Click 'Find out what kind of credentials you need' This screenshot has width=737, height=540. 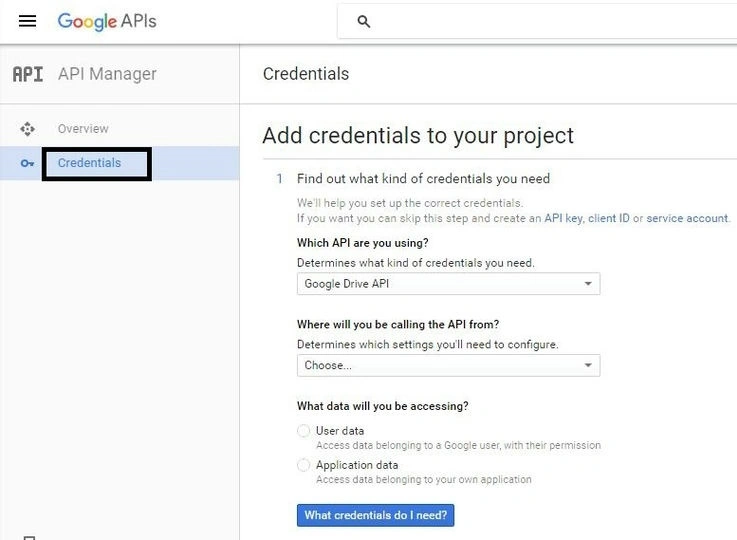423,179
